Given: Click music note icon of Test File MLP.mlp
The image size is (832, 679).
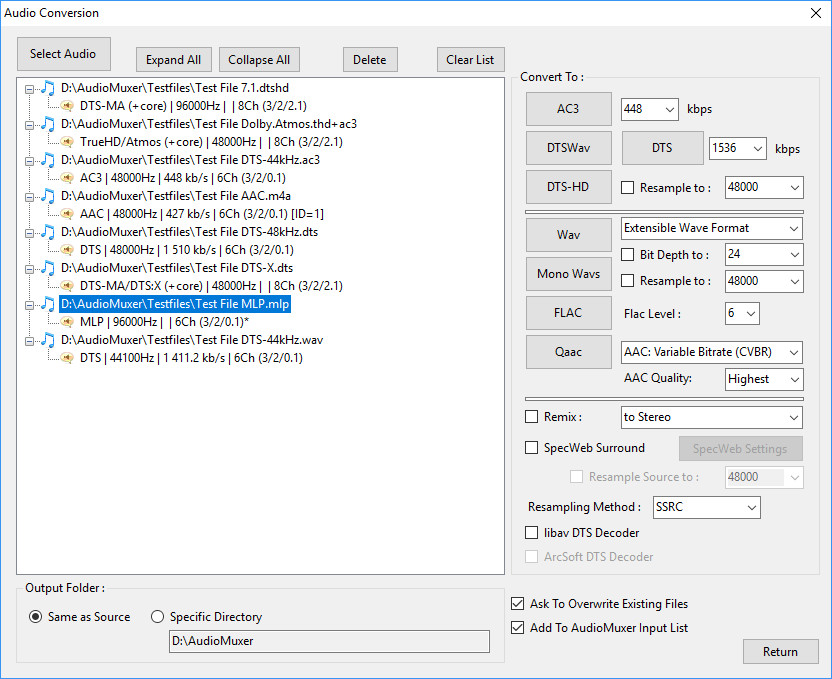Looking at the screenshot, I should tap(48, 304).
